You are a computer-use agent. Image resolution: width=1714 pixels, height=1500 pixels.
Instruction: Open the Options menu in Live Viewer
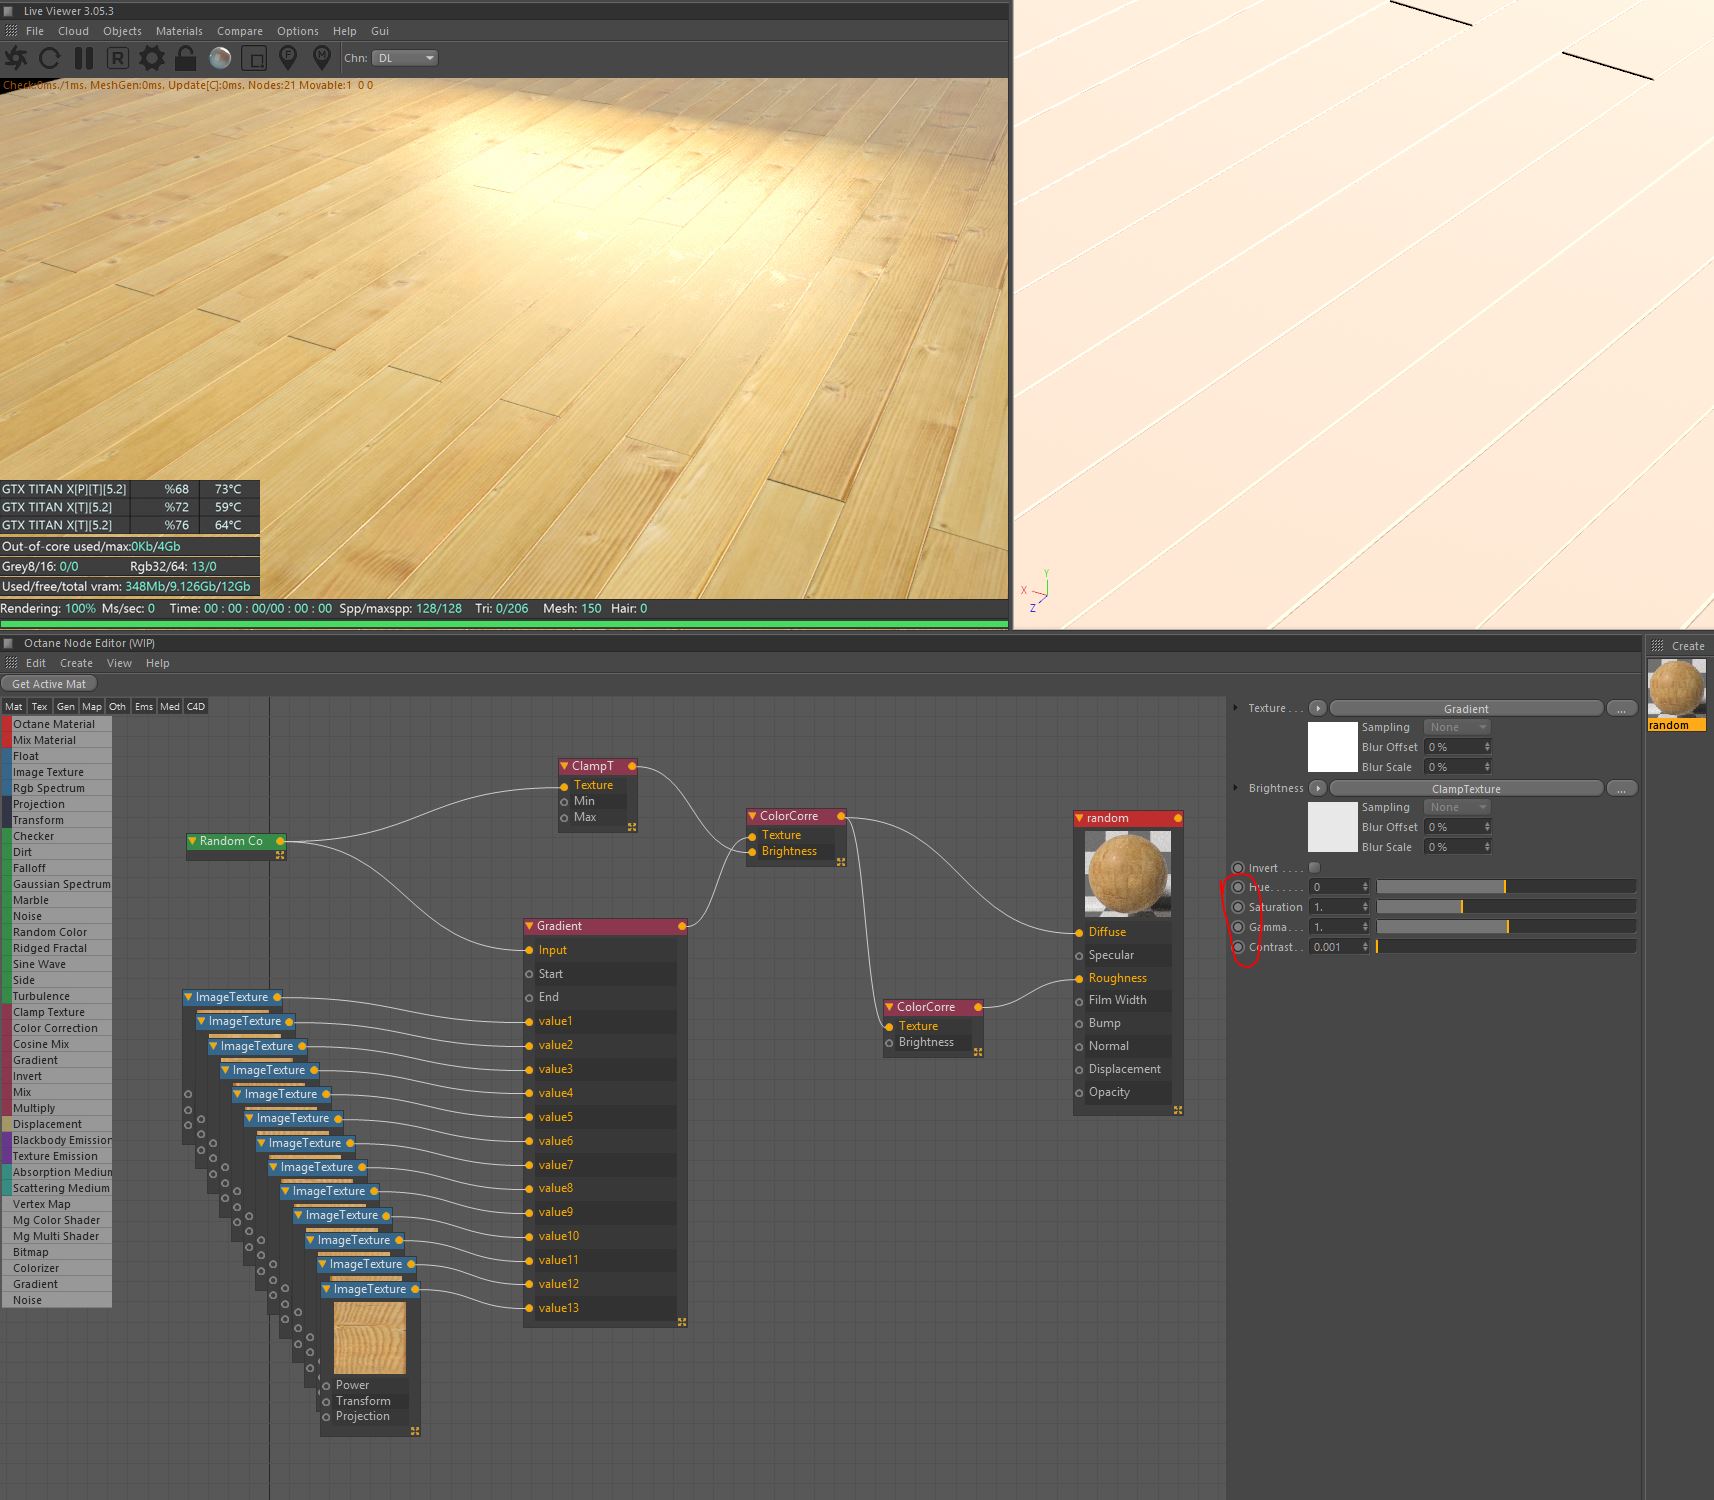tap(298, 31)
